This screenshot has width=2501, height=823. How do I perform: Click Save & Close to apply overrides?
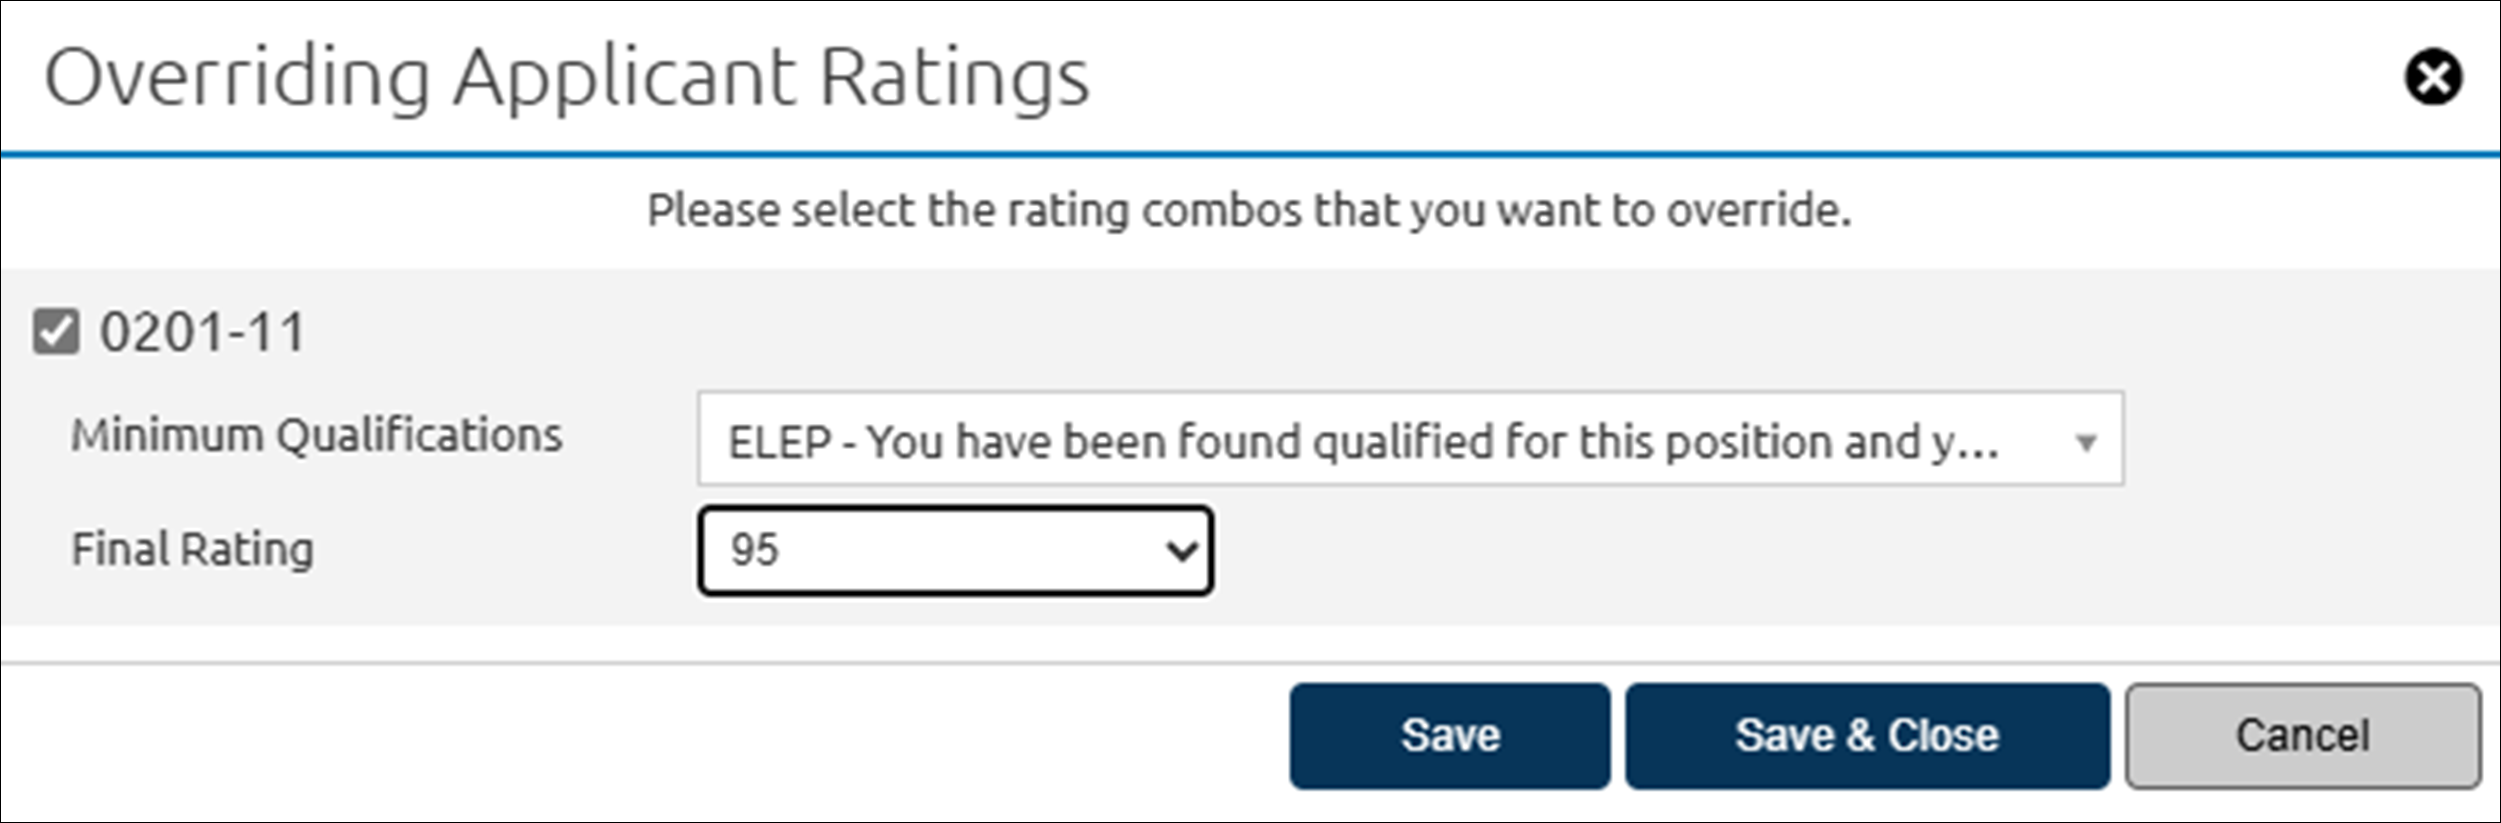(x=1866, y=737)
